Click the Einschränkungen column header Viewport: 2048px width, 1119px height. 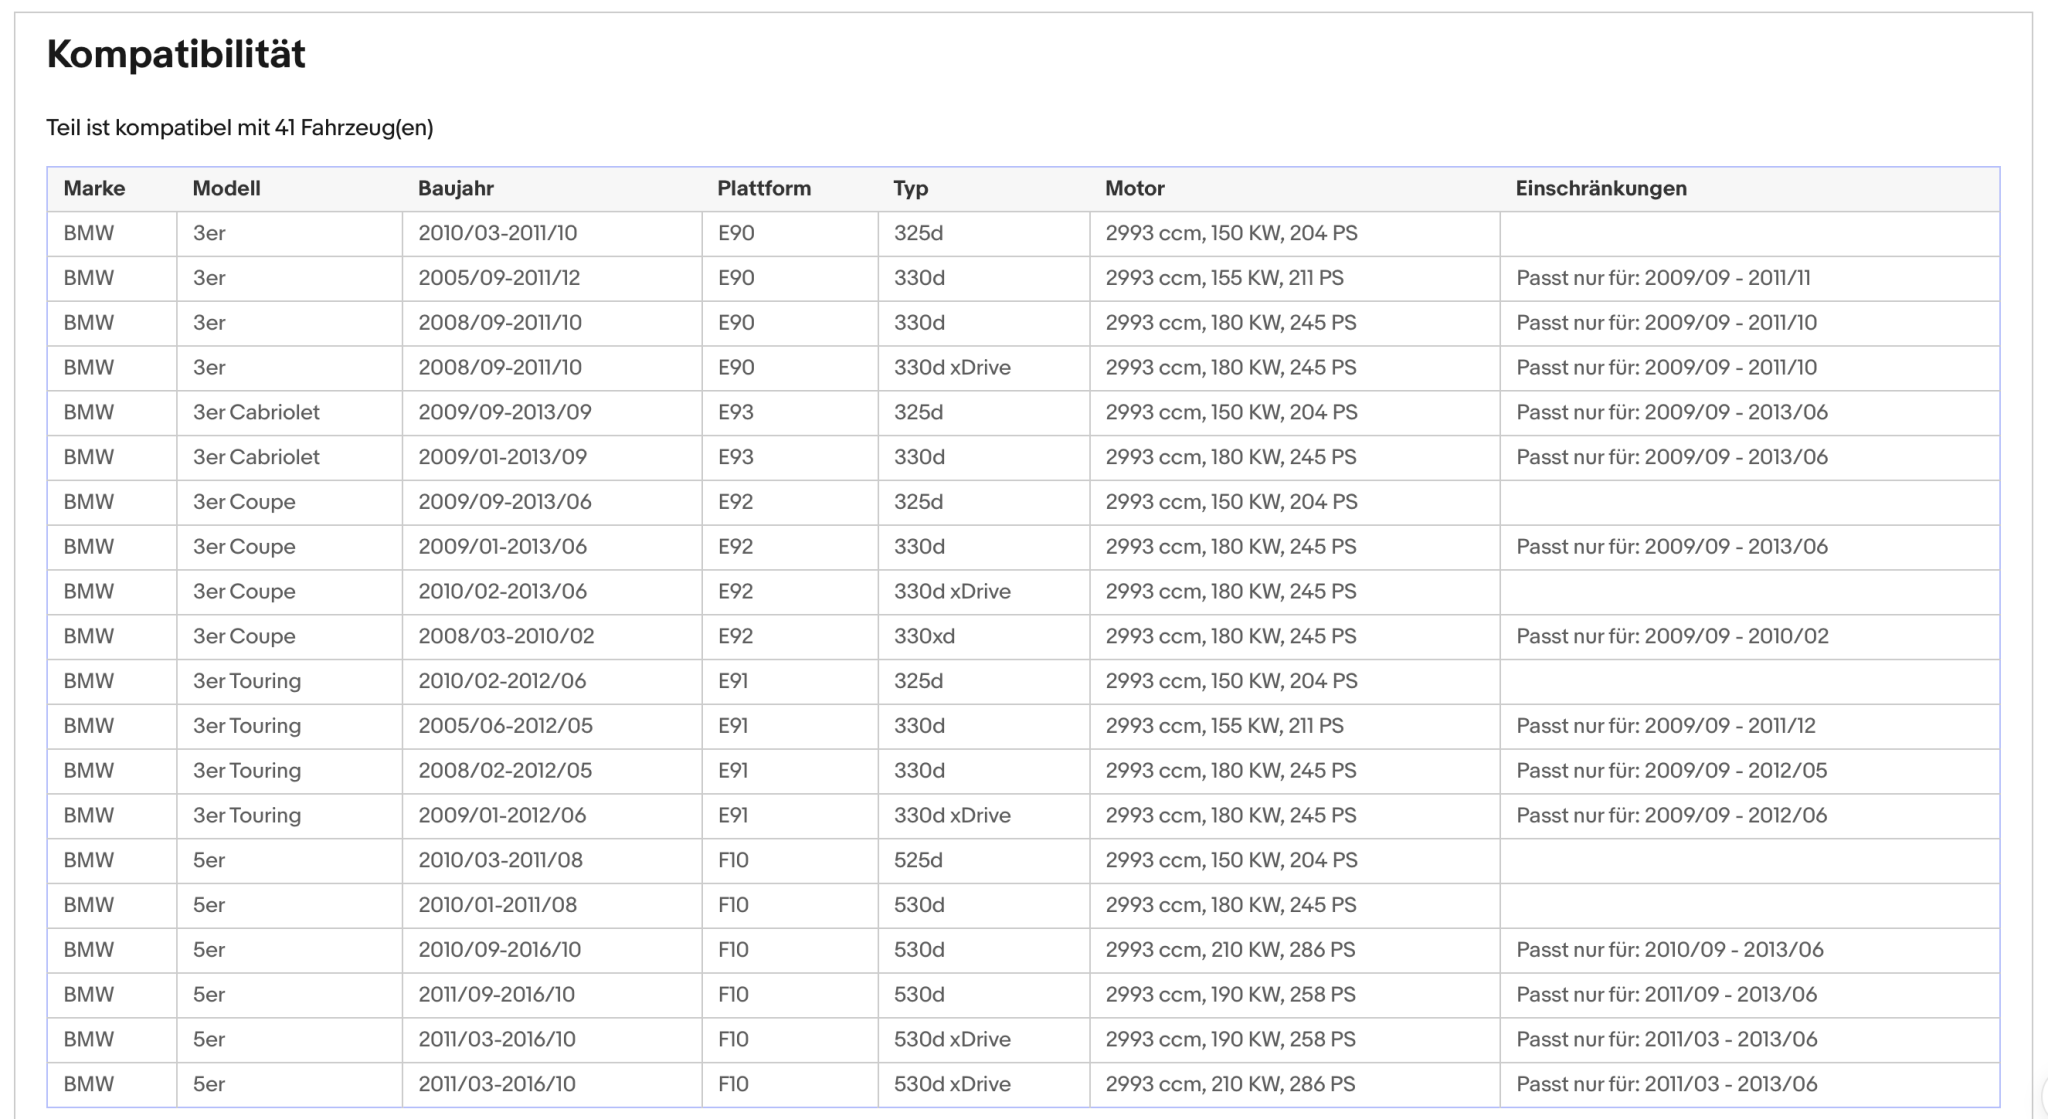click(x=1601, y=188)
